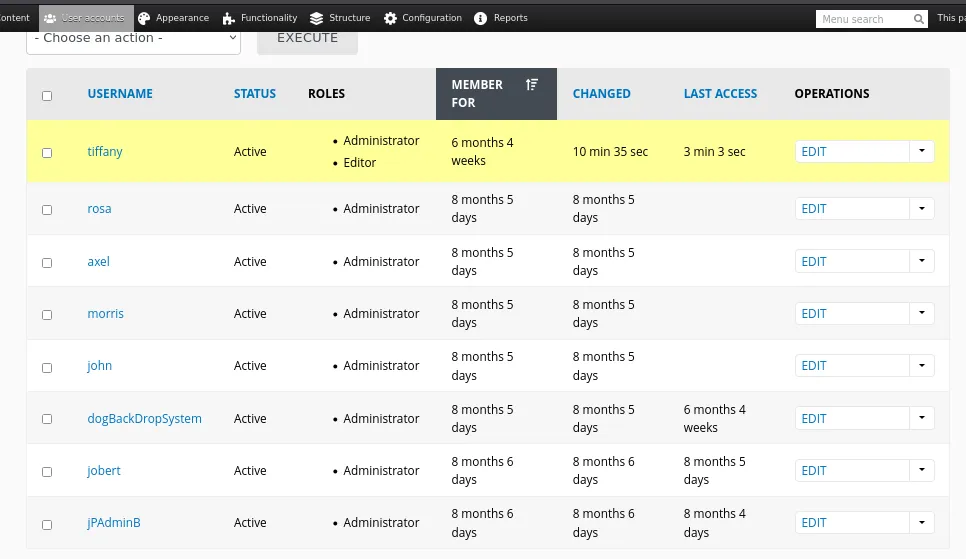Focus the Menu search input field
966x559 pixels.
coord(864,19)
